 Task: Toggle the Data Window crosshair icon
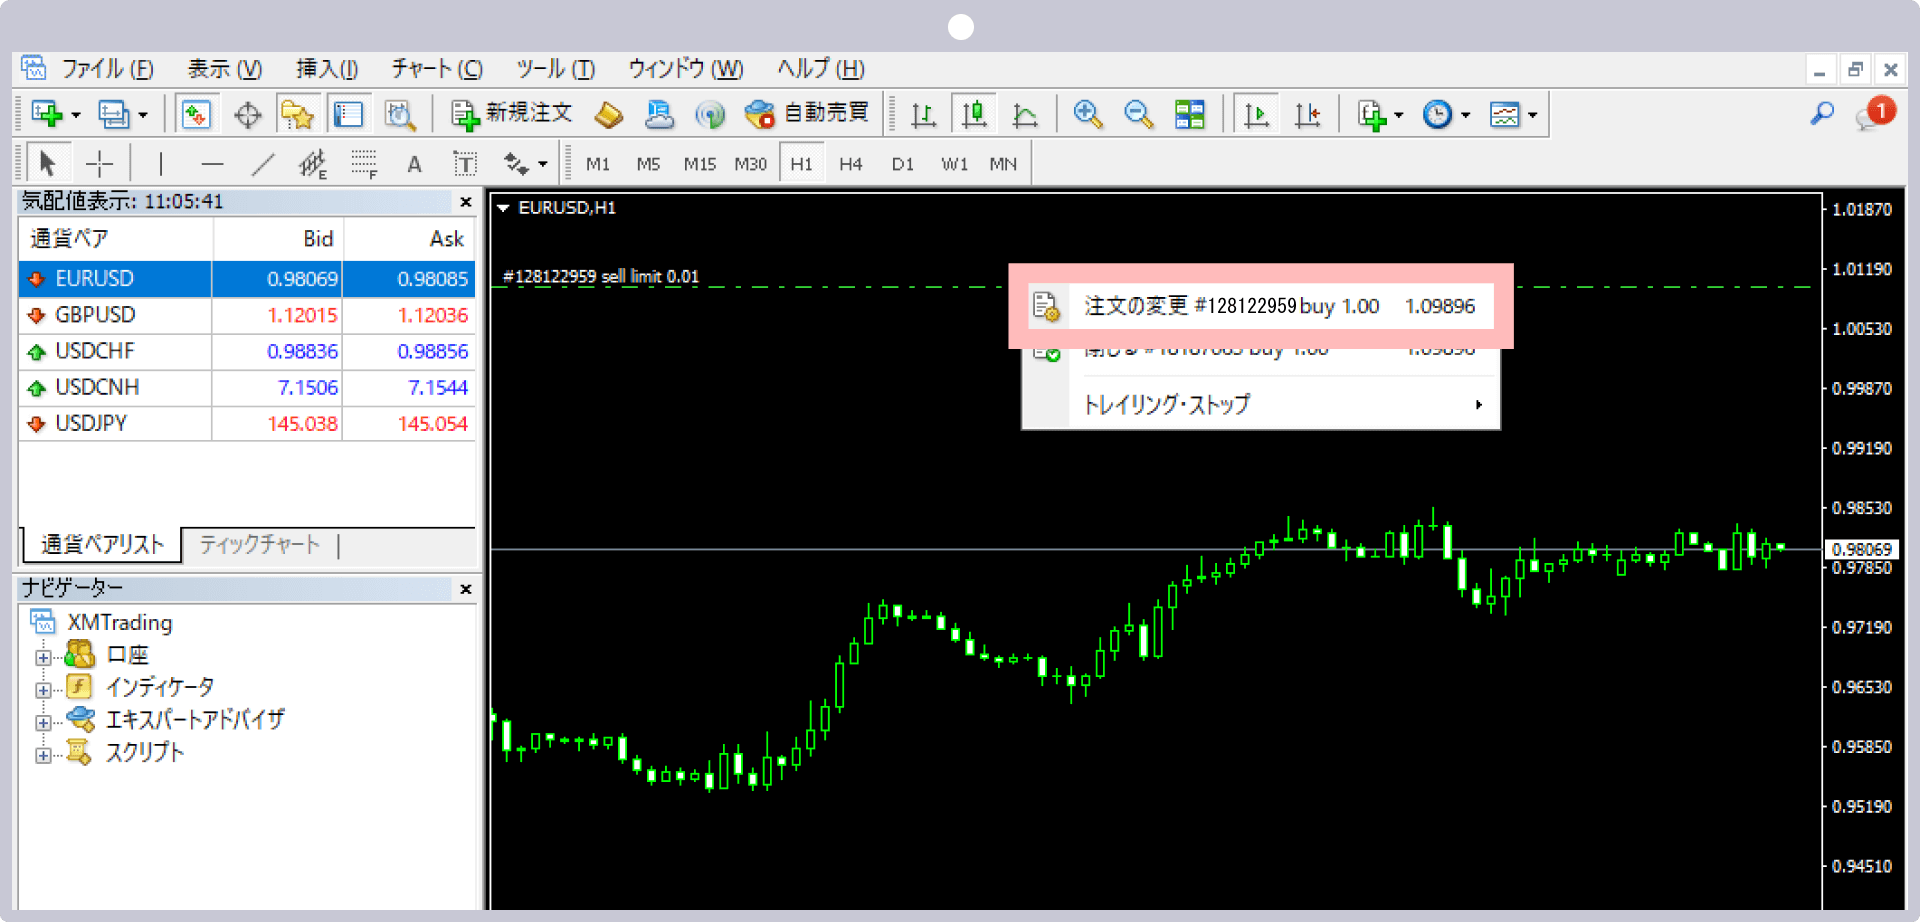coord(247,115)
